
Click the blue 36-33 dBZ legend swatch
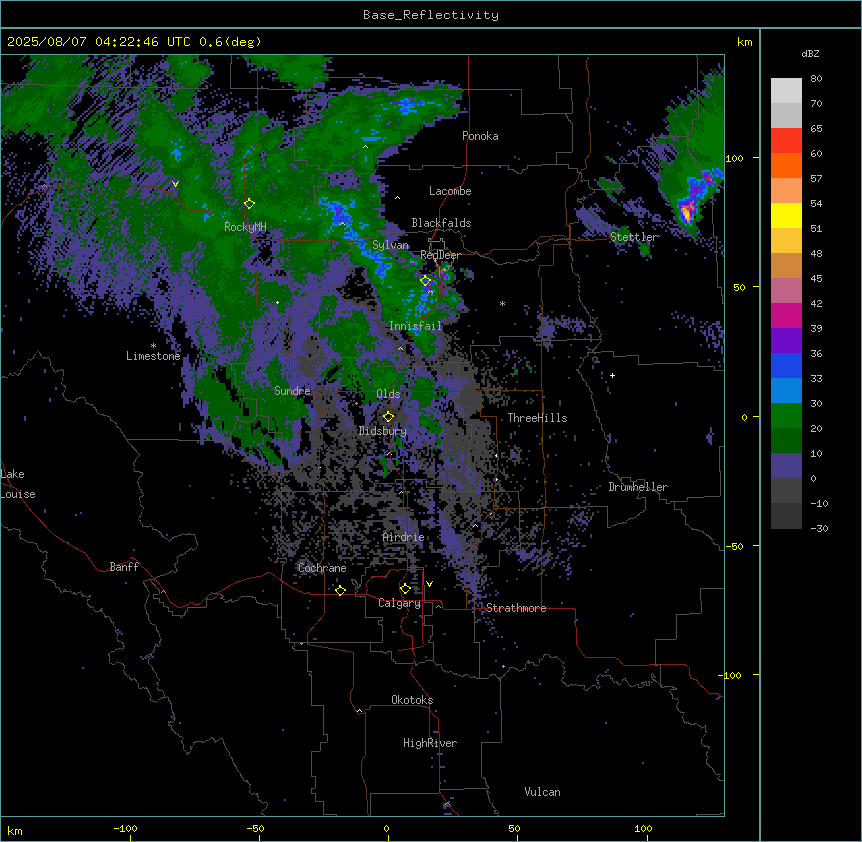tap(786, 365)
